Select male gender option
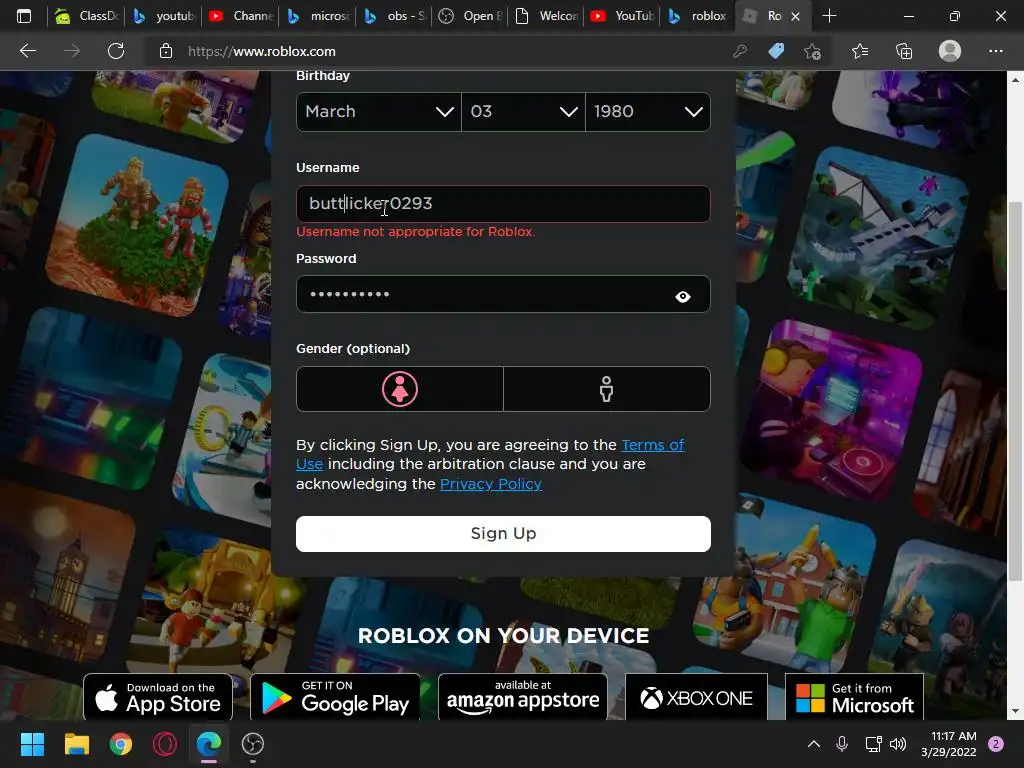1024x768 pixels. point(607,389)
